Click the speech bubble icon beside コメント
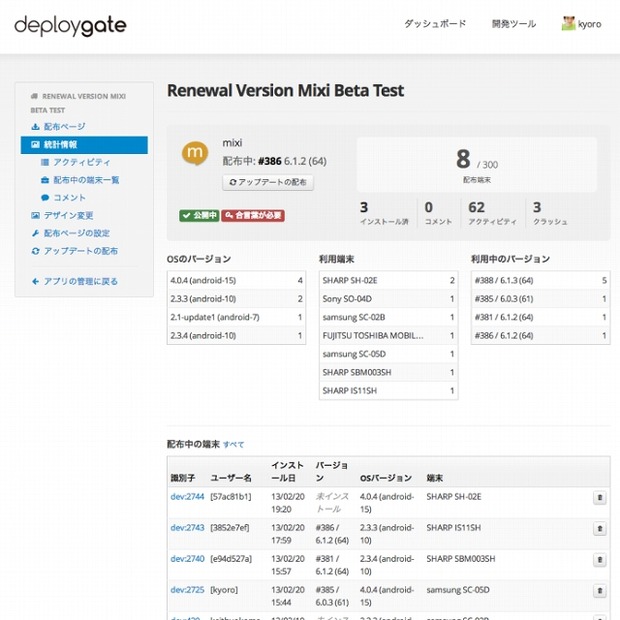620x620 pixels. [45, 198]
